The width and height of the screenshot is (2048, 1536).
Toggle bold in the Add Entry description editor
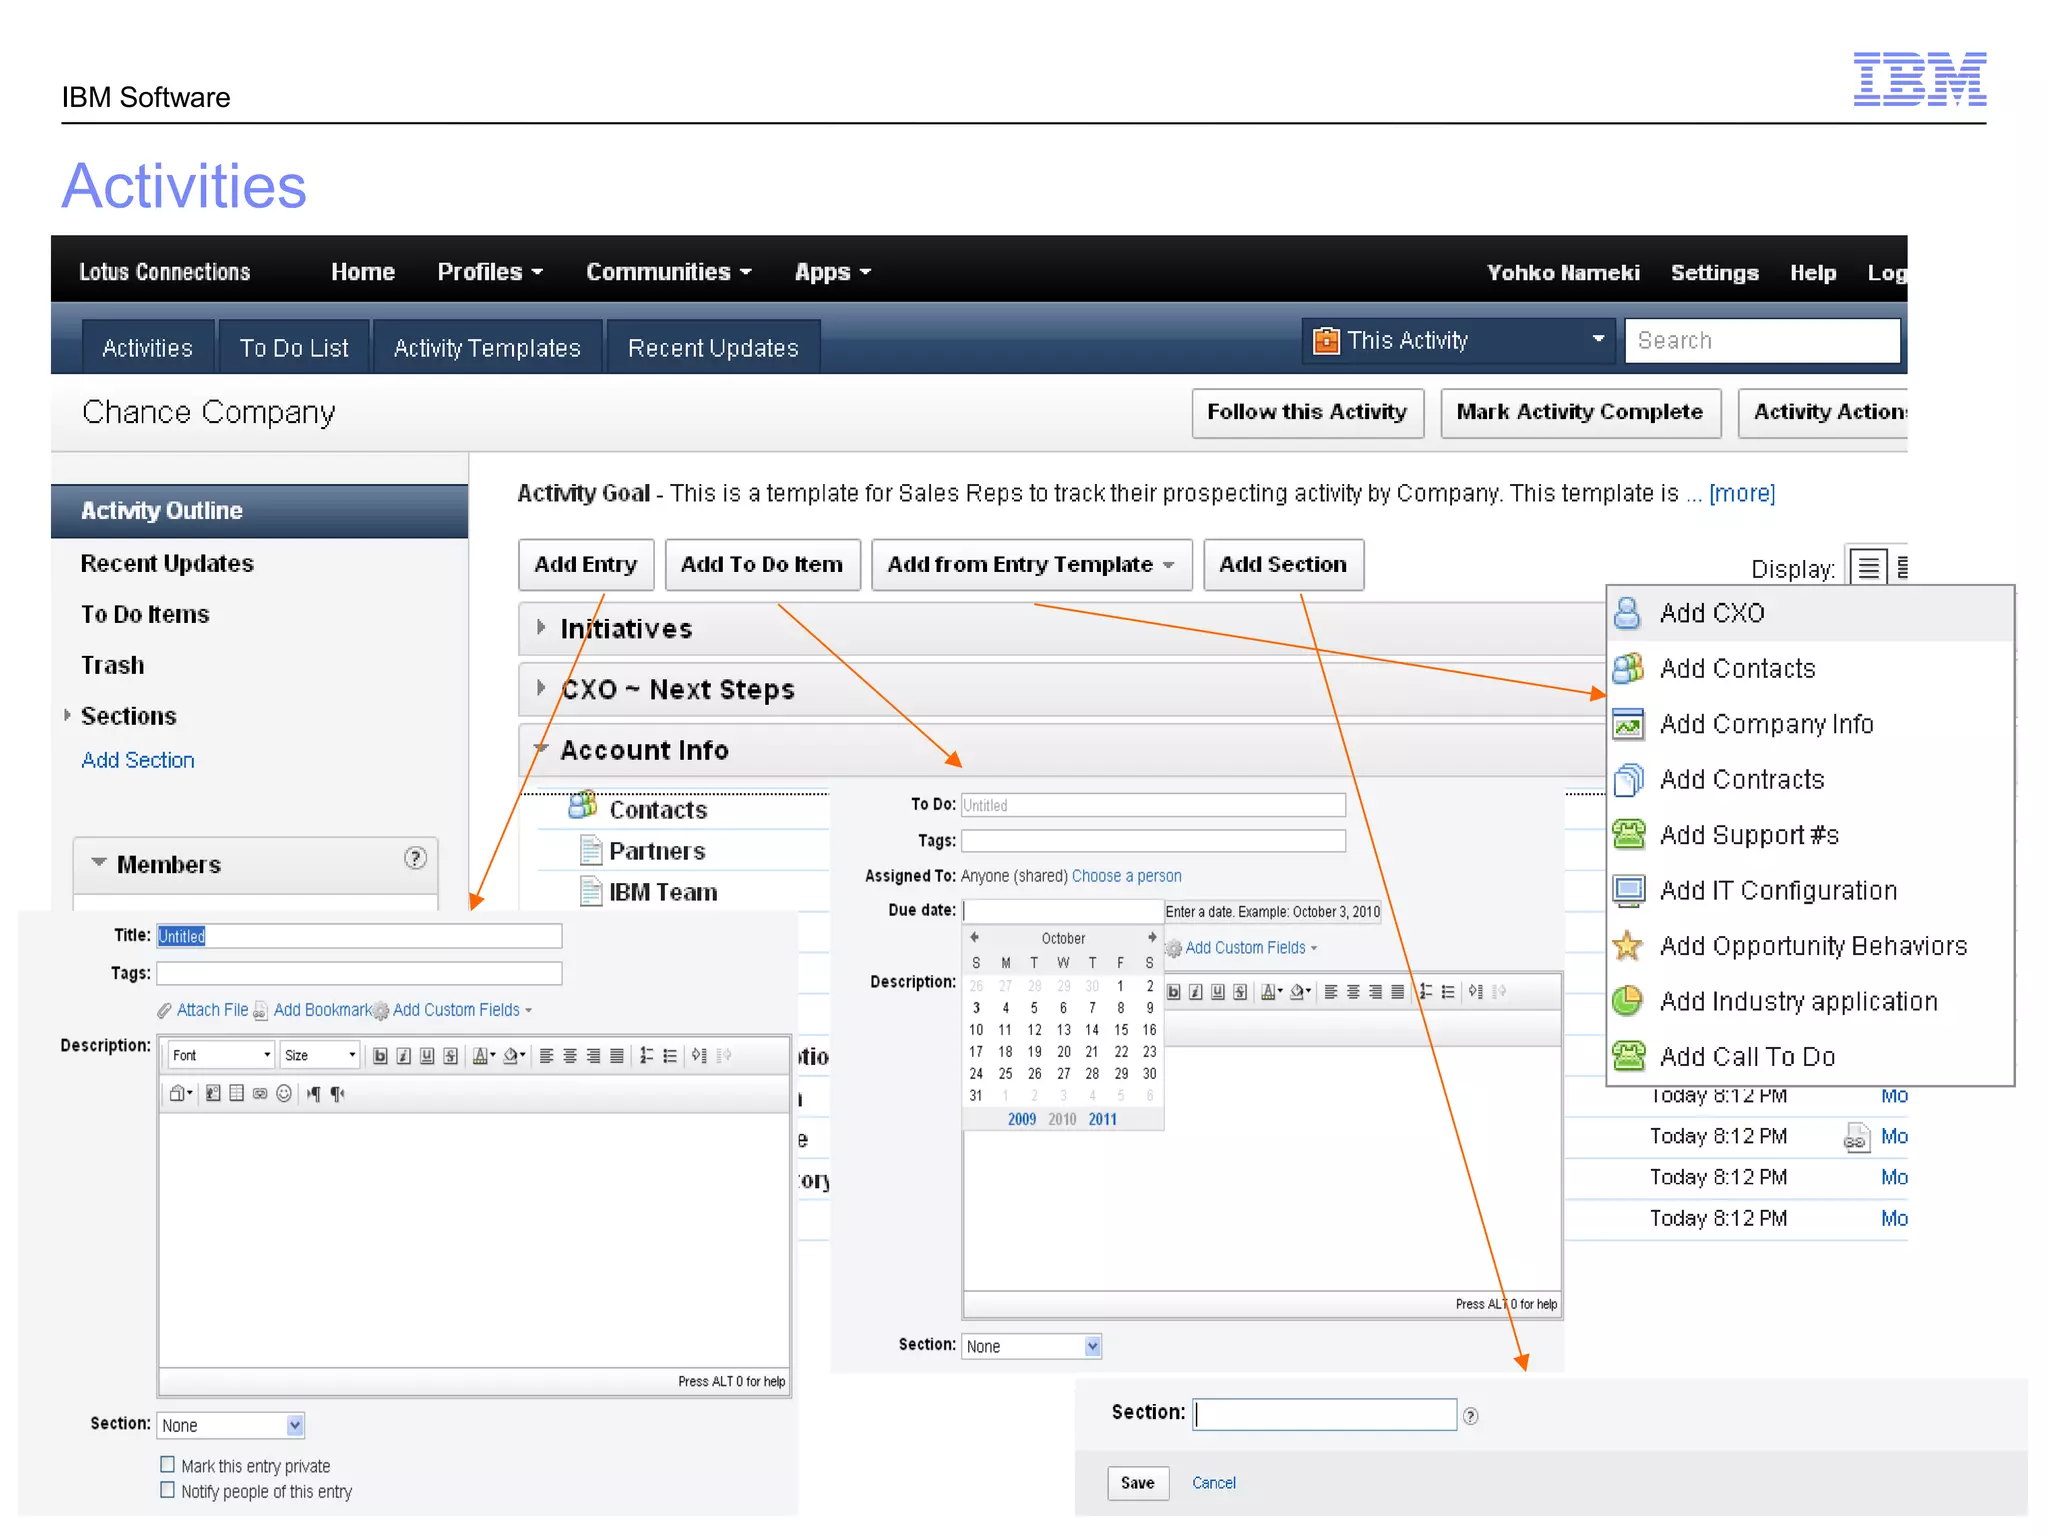[x=380, y=1056]
